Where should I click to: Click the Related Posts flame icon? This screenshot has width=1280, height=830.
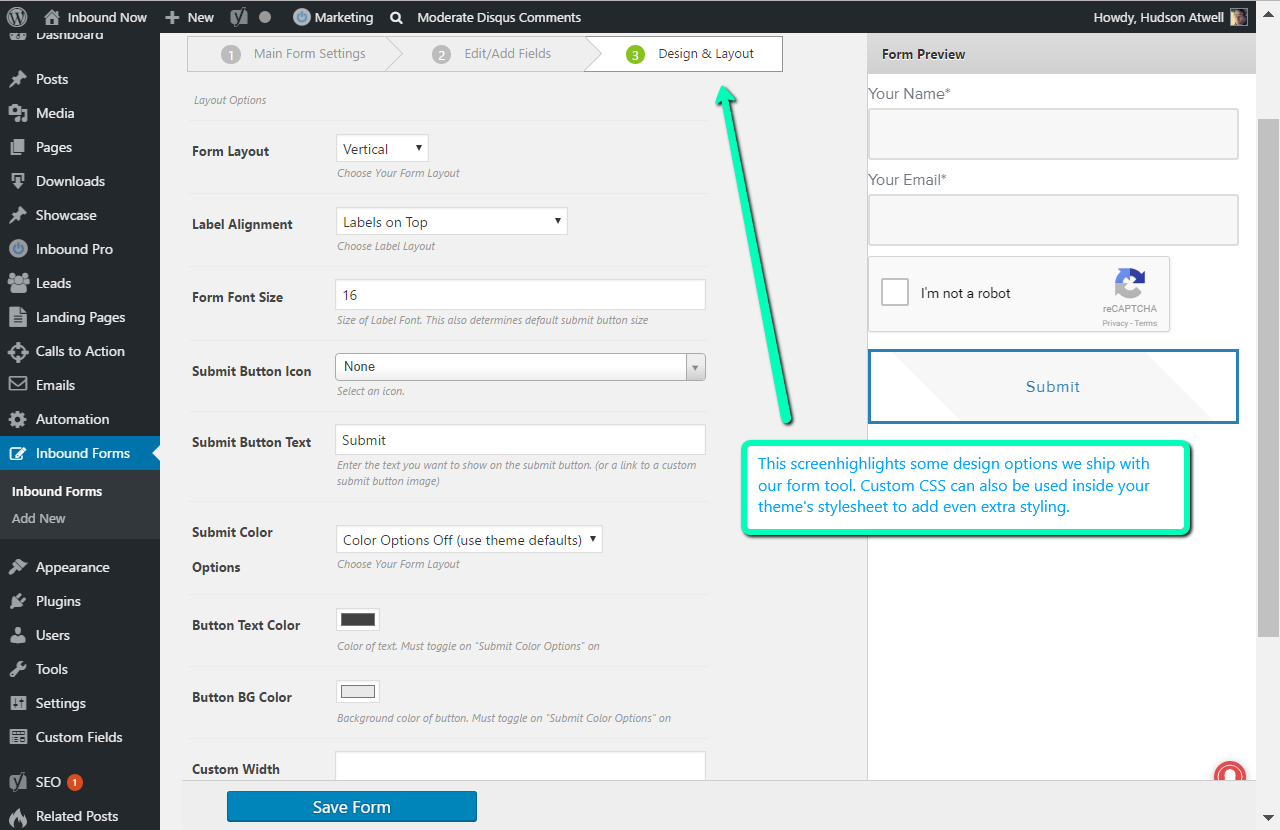click(18, 816)
